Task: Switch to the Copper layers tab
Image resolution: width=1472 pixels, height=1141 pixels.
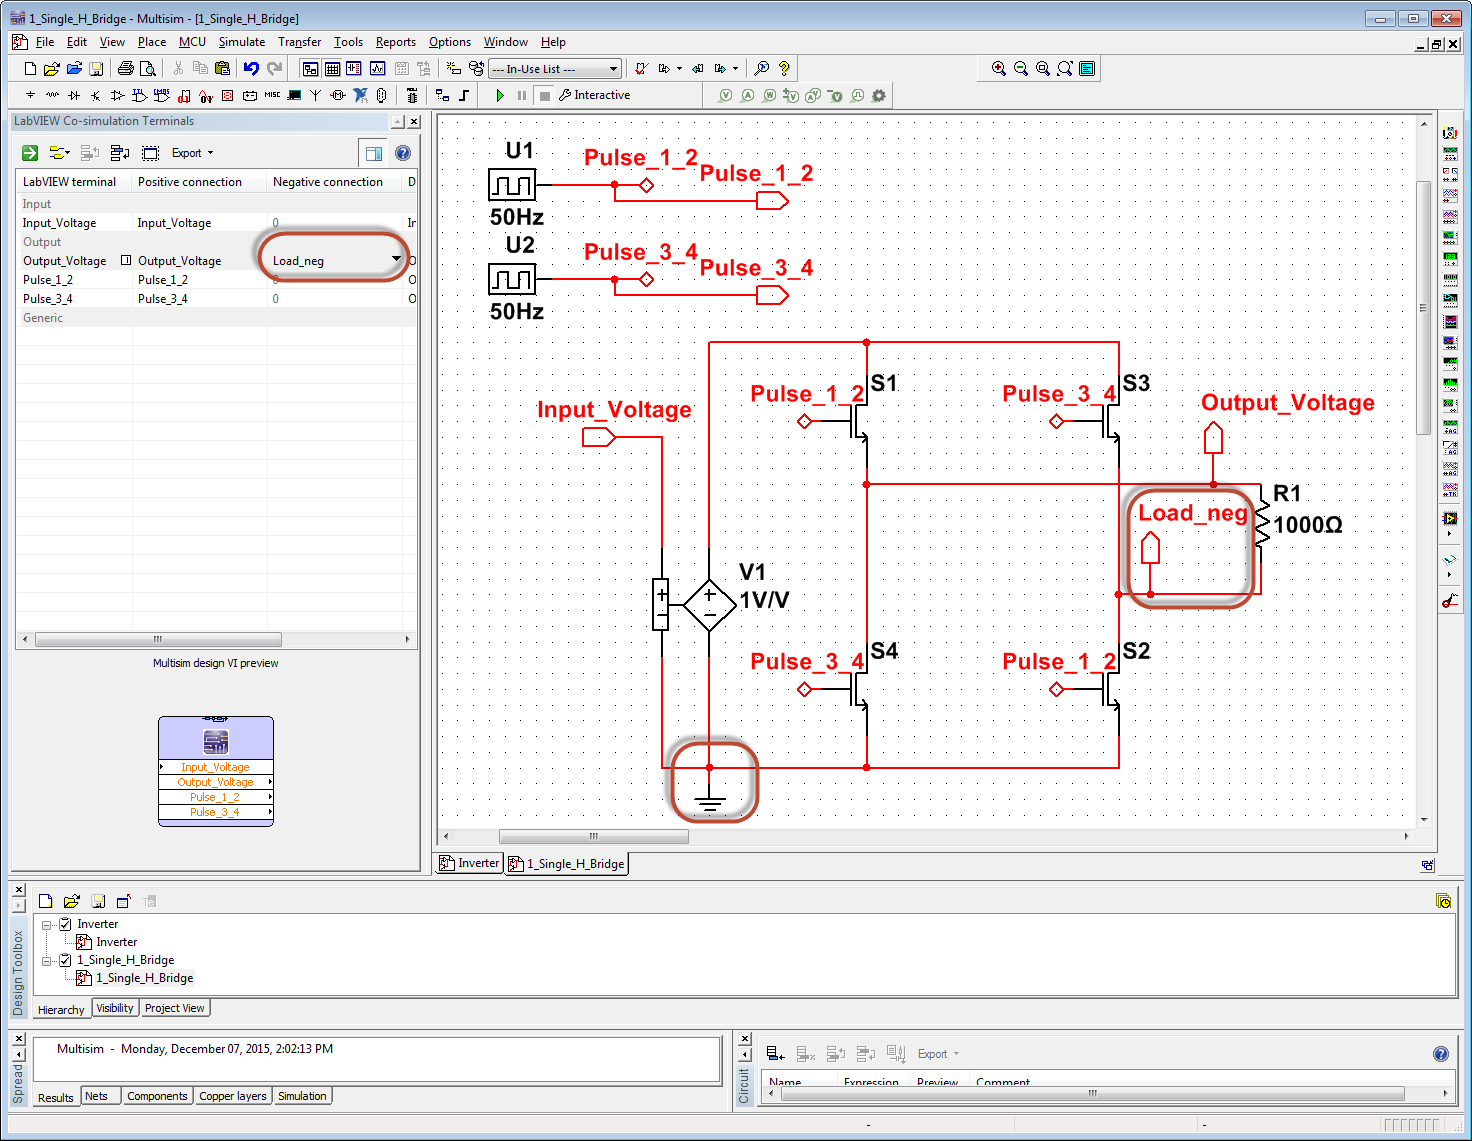Action: pos(232,1096)
